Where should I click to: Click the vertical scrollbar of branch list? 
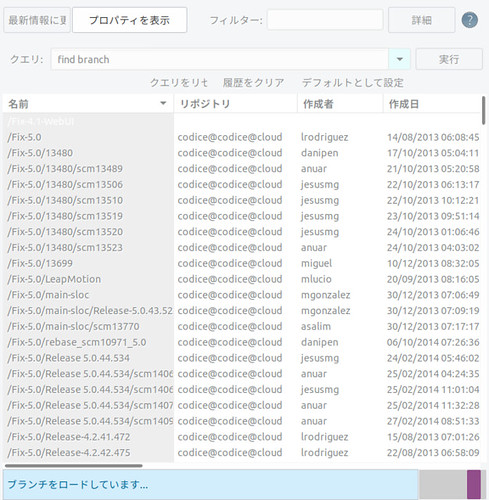pyautogui.click(x=484, y=111)
